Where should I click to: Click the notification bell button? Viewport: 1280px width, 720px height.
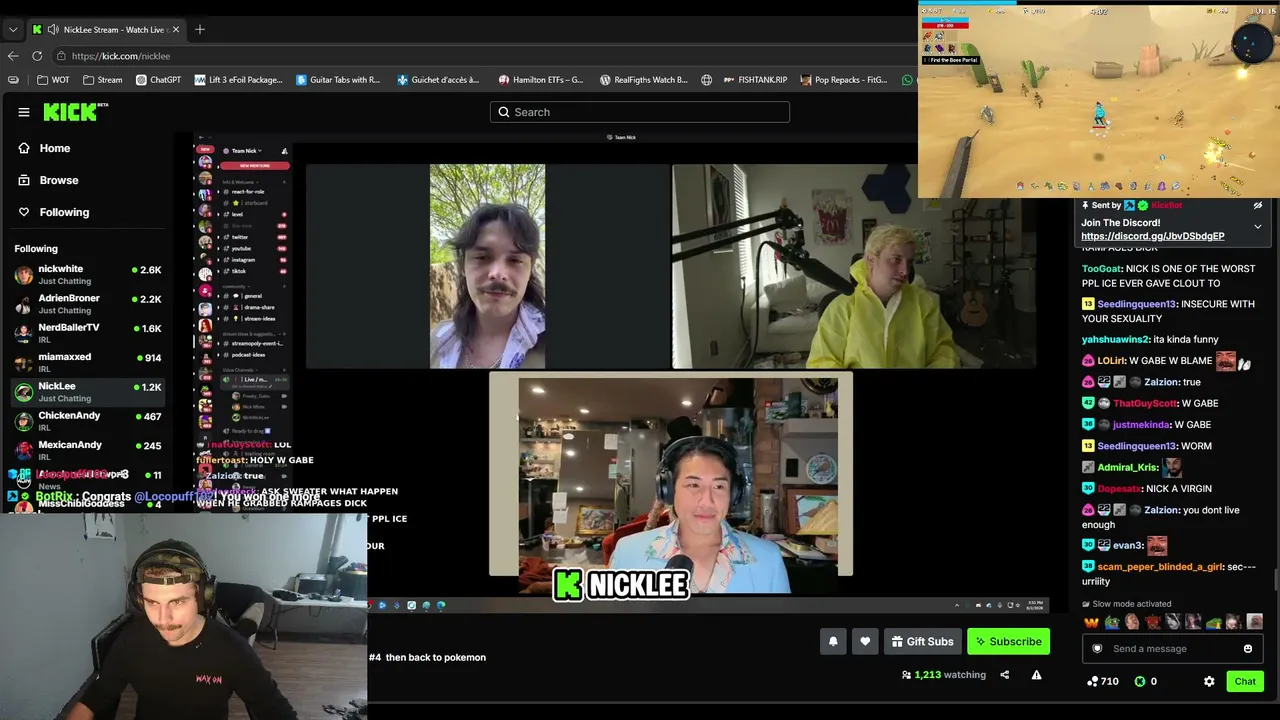point(833,642)
